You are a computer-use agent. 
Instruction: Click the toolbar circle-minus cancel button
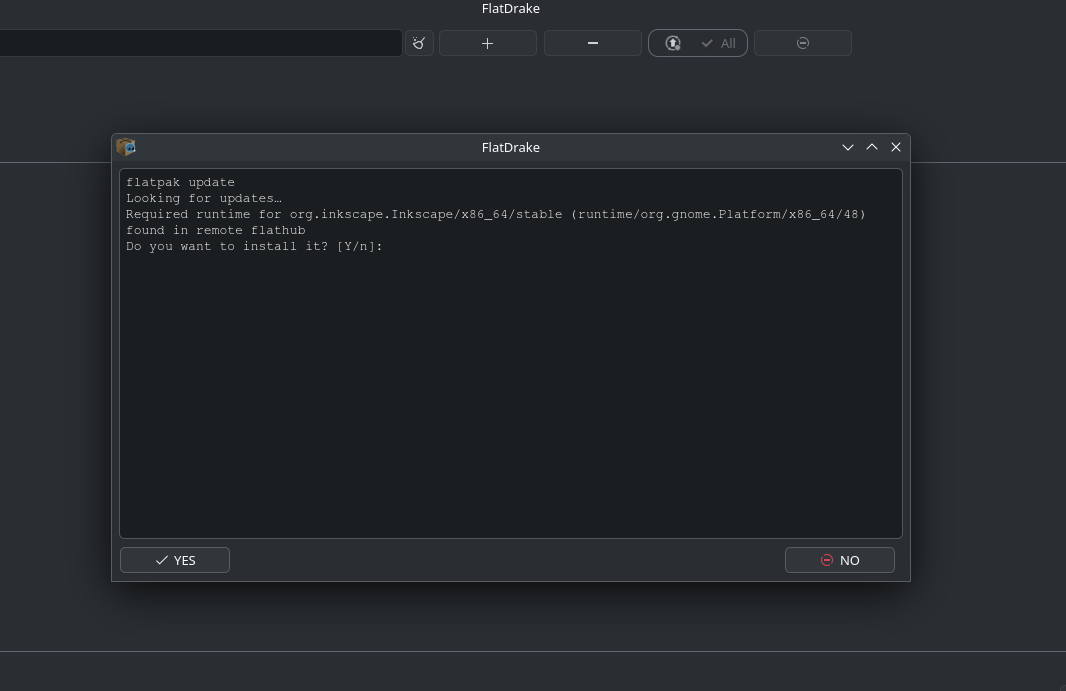(x=803, y=44)
